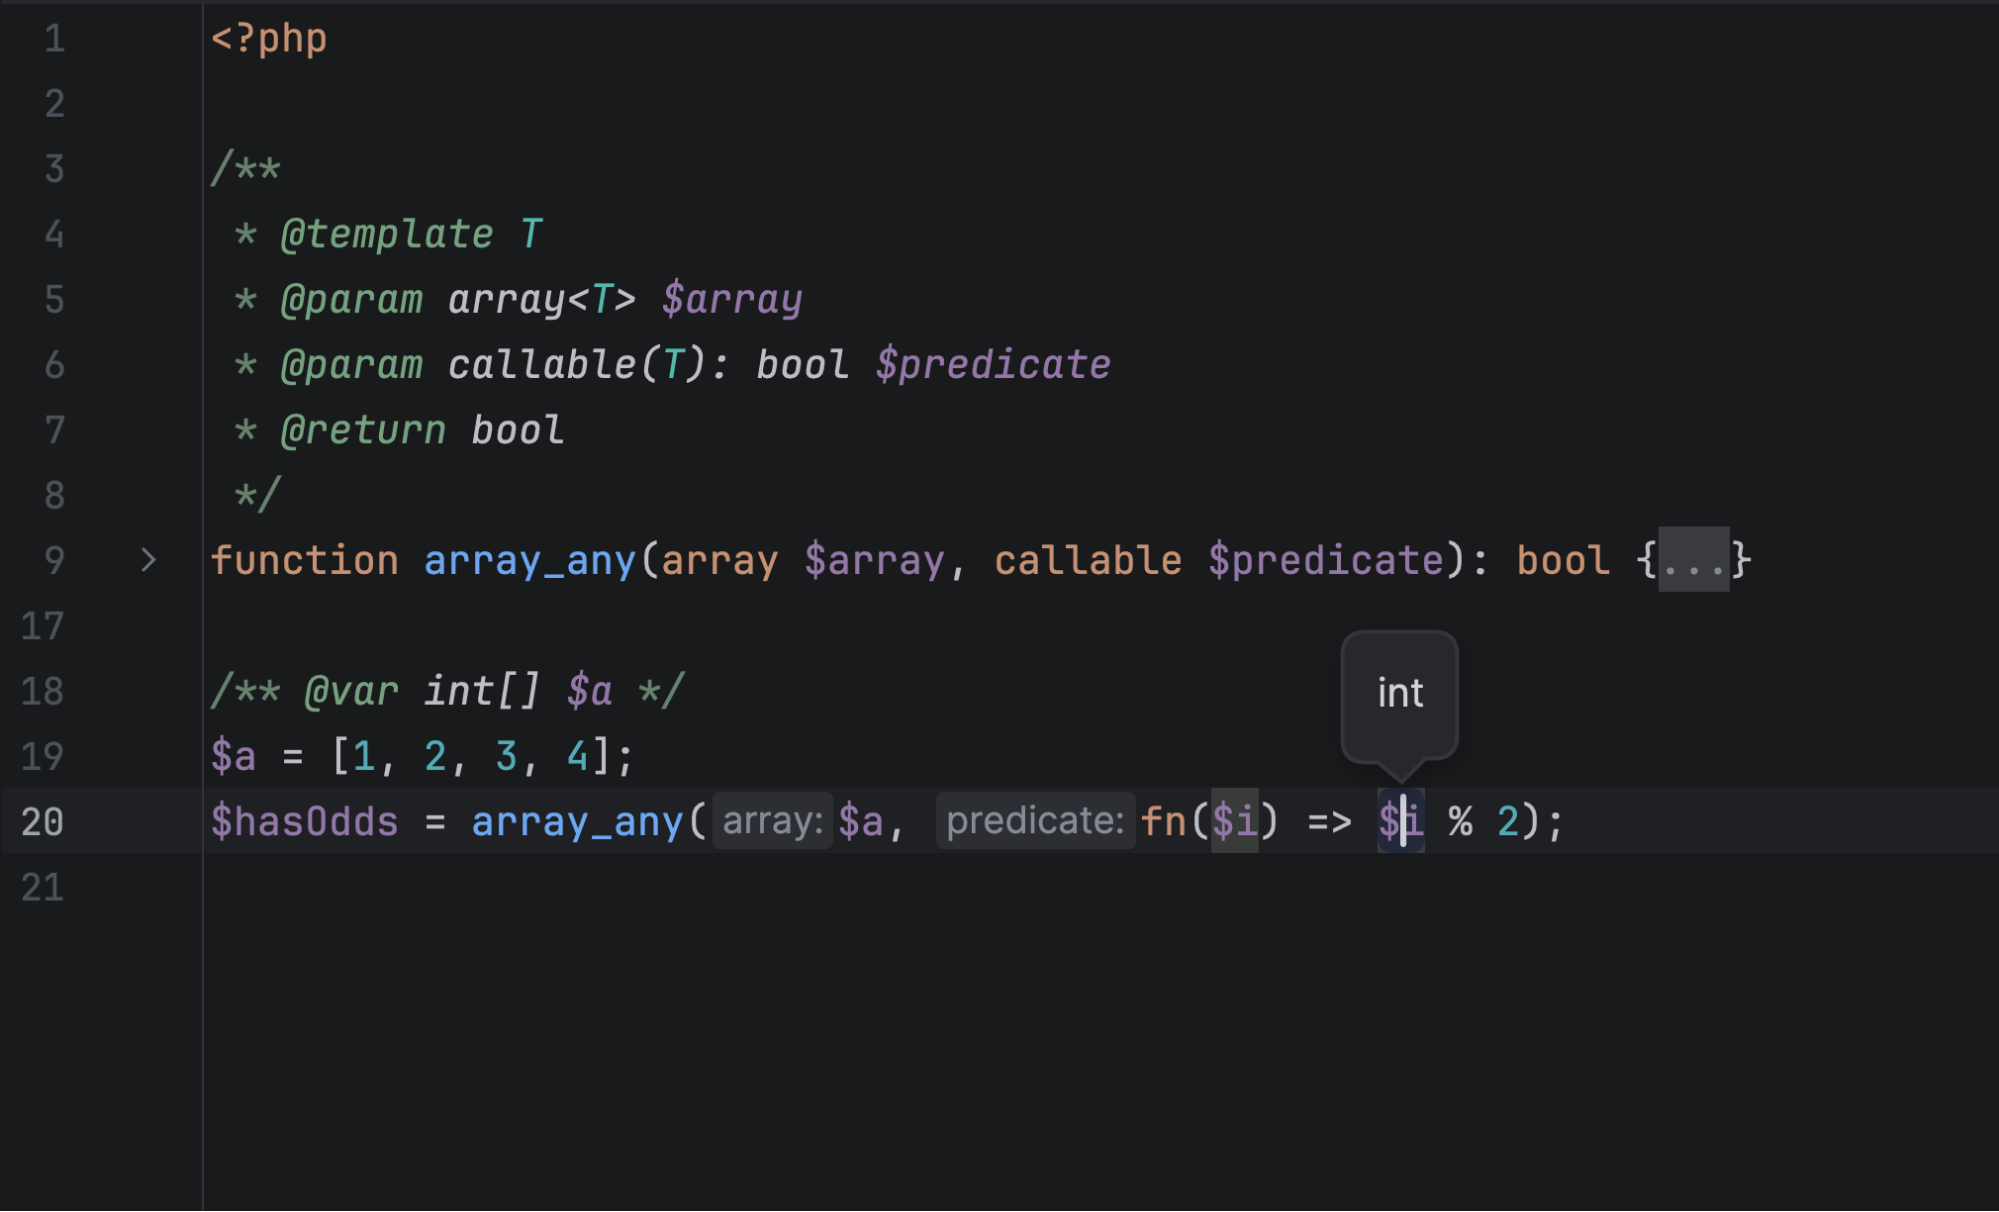The image size is (1999, 1212).
Task: Click the @return tag in docblock
Action: pos(363,430)
